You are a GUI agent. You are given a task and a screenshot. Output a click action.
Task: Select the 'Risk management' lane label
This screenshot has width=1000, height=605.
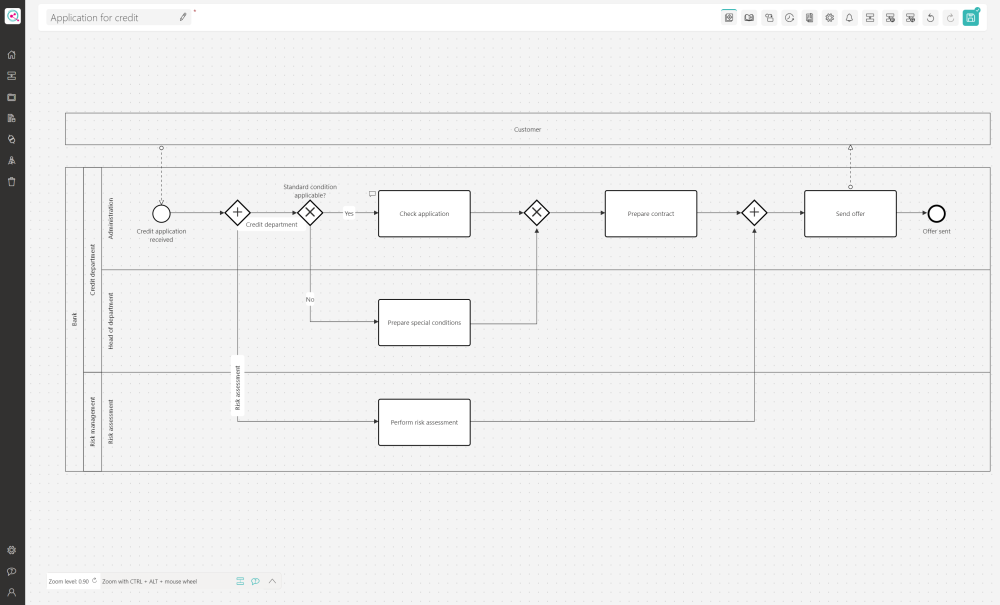click(92, 421)
